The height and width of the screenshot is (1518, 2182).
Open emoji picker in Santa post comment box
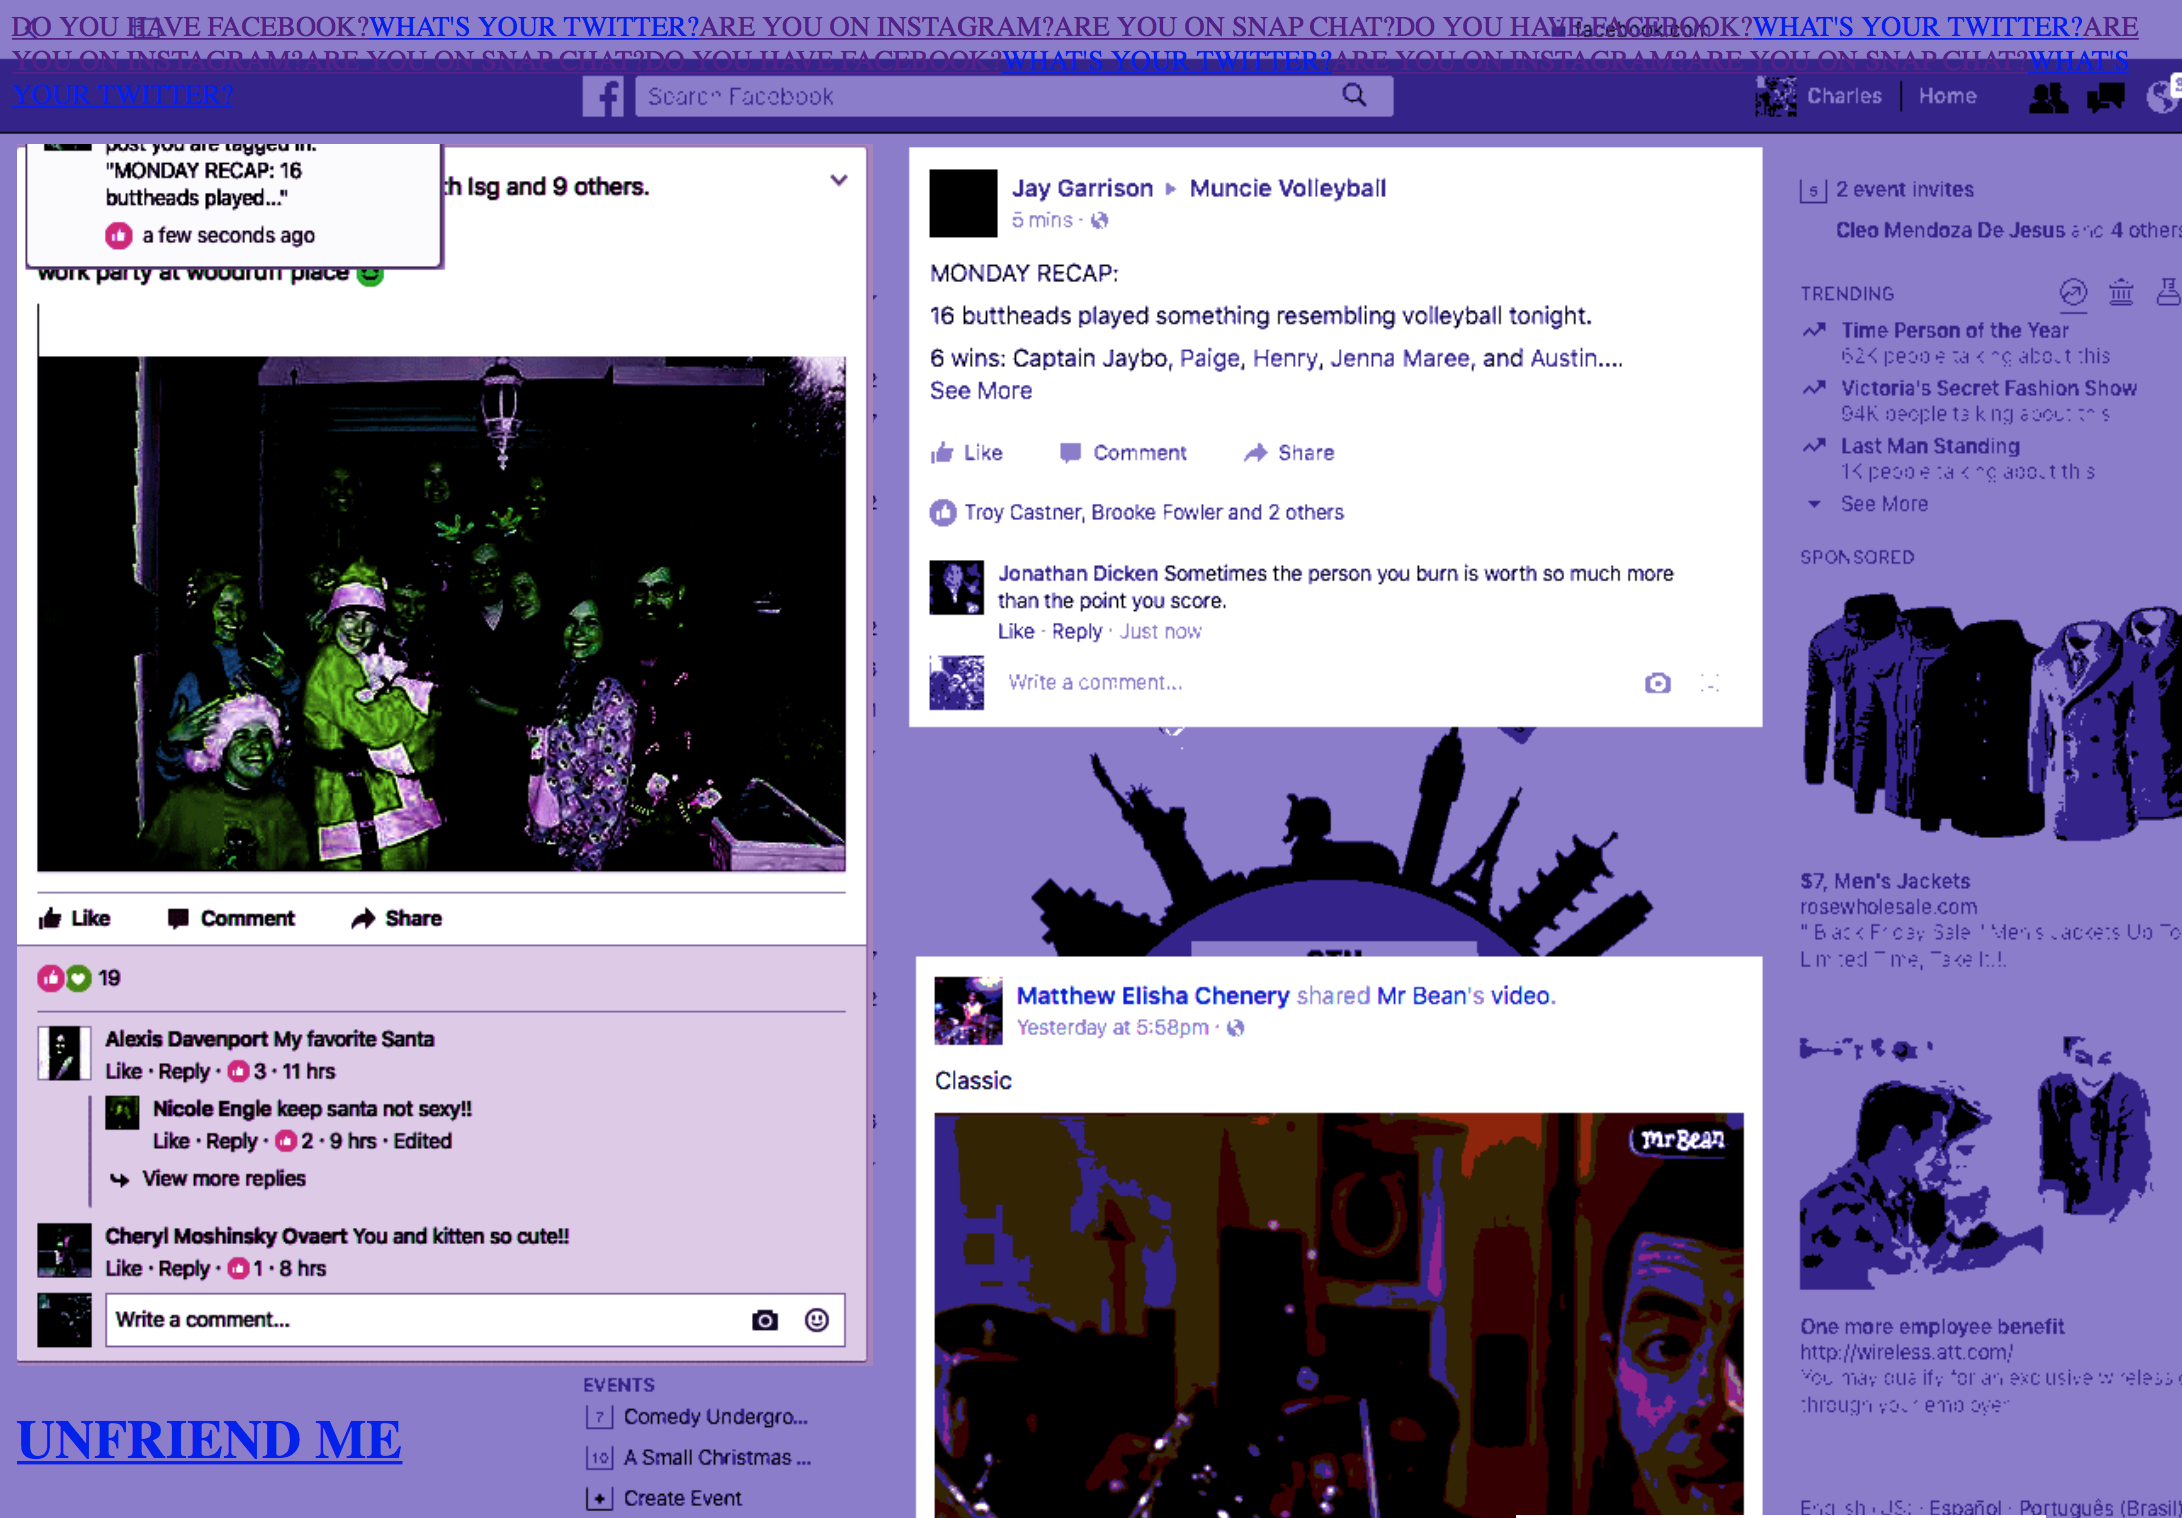[817, 1320]
